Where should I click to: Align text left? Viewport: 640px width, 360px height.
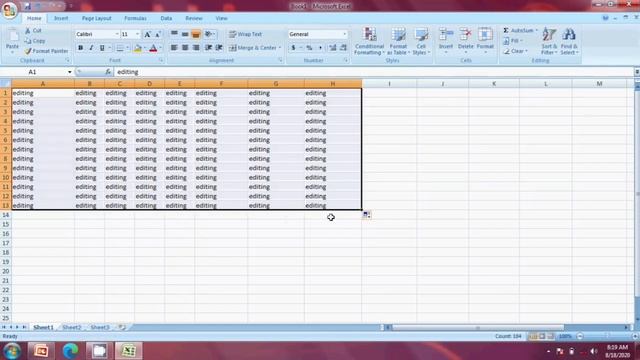[x=174, y=48]
